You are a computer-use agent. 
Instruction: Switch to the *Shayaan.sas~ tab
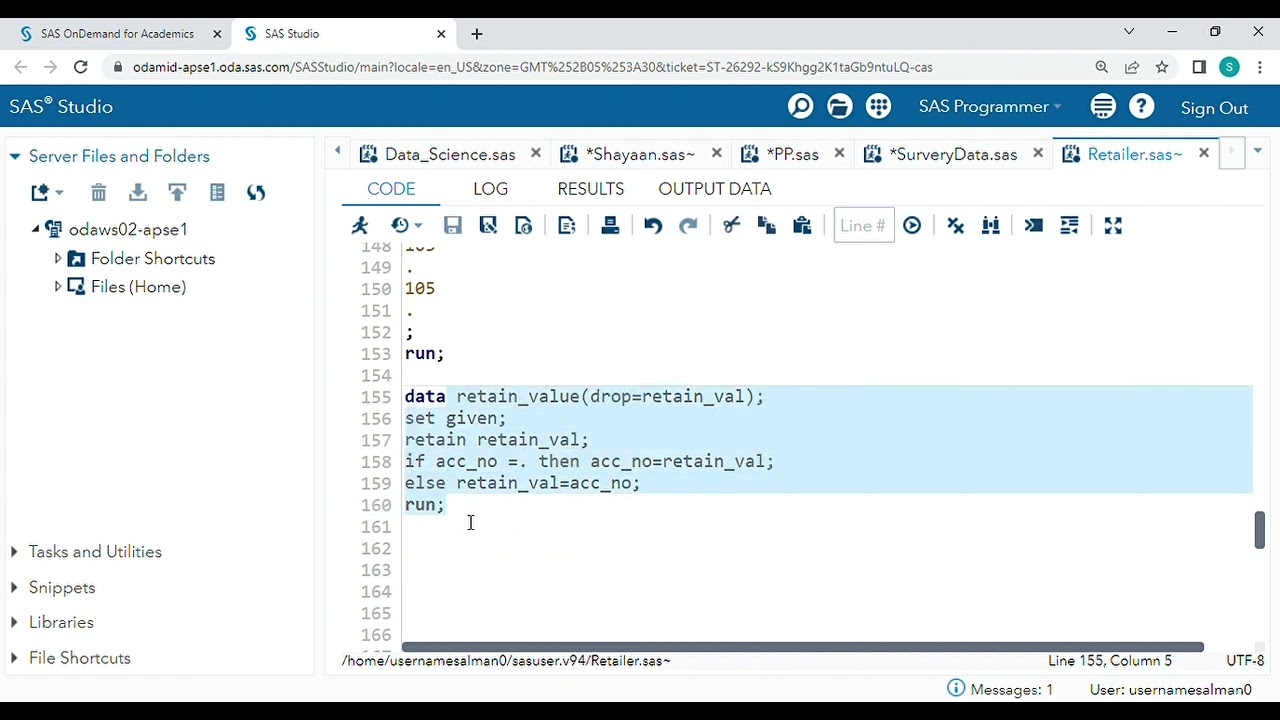(640, 154)
